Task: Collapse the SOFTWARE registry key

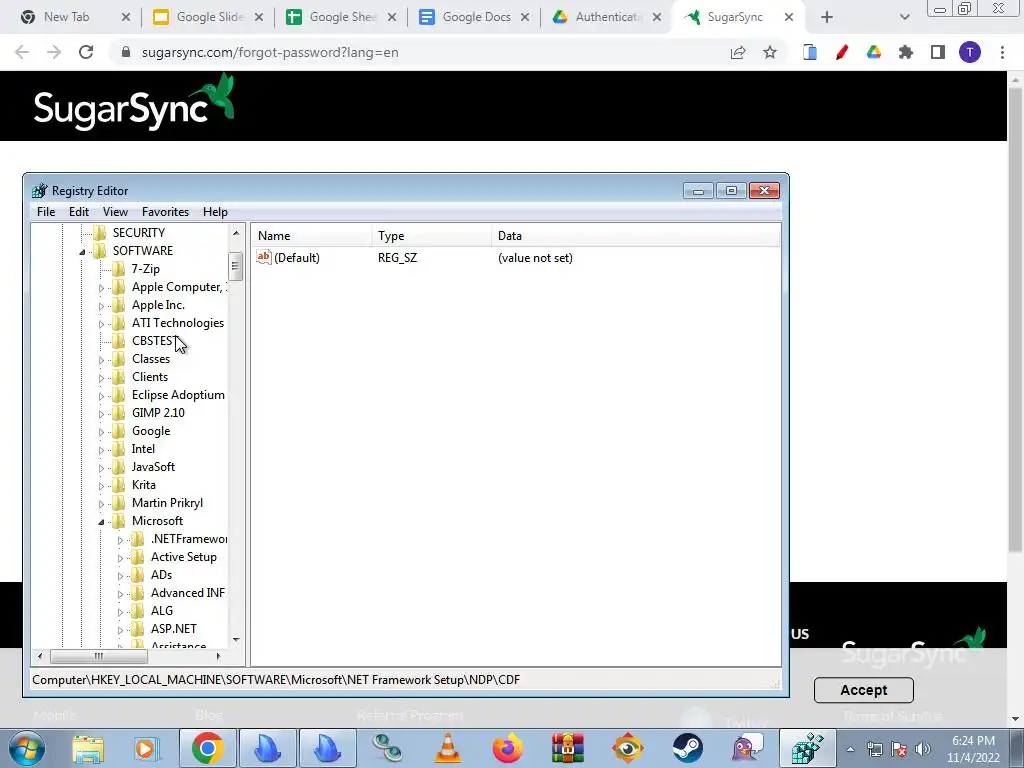Action: [82, 251]
